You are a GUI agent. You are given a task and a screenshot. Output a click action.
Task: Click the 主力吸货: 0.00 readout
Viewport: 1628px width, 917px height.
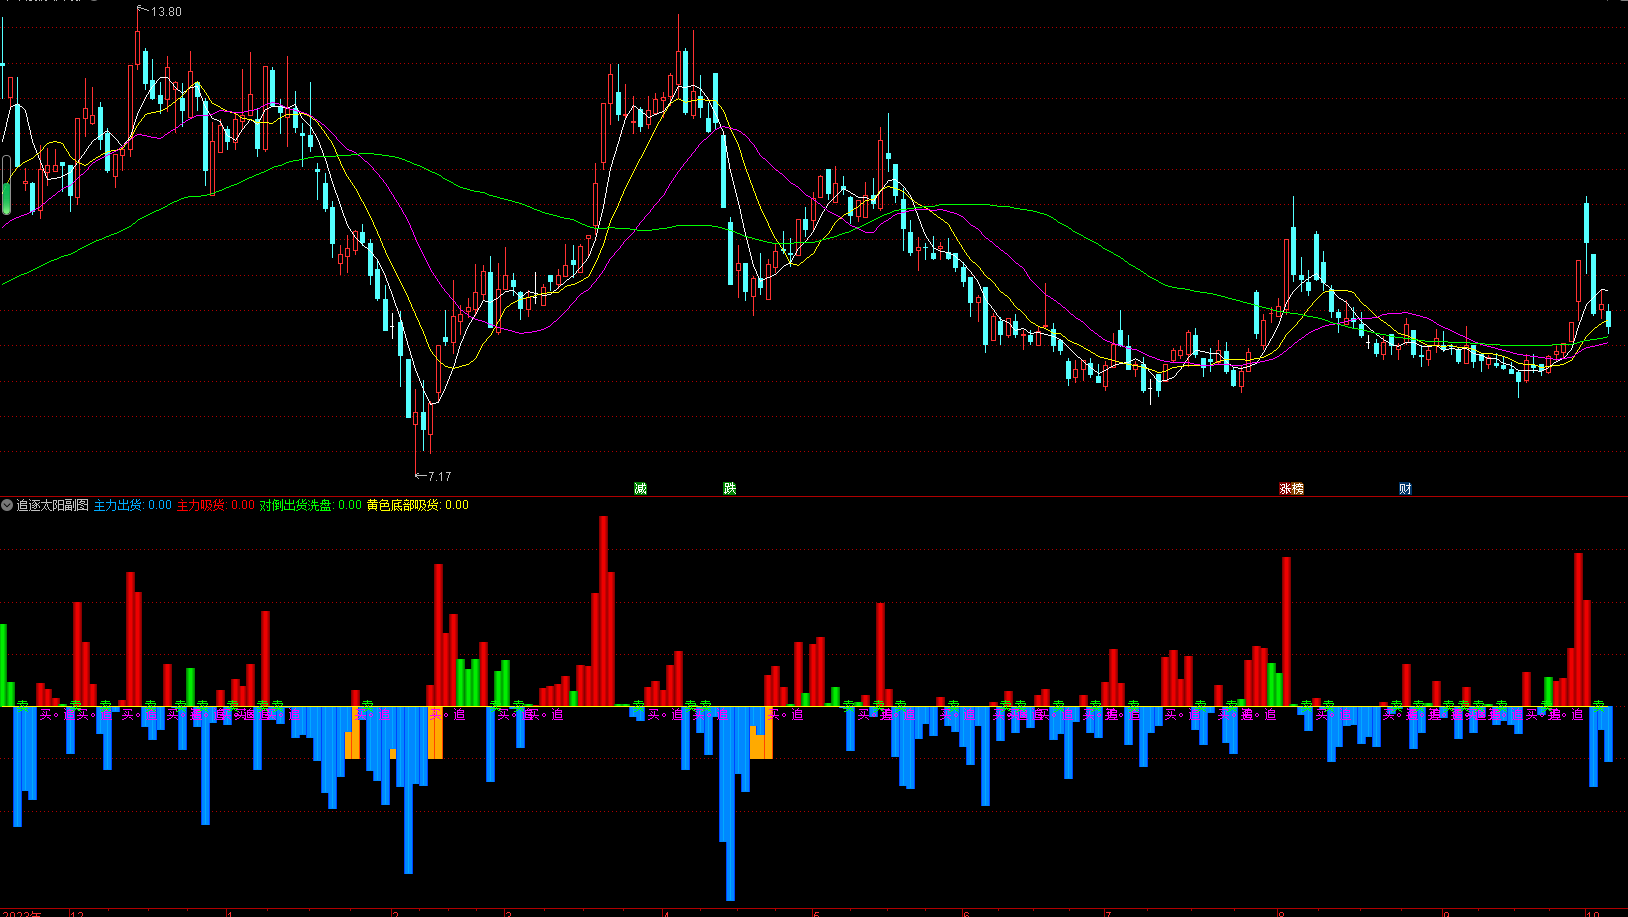(216, 505)
